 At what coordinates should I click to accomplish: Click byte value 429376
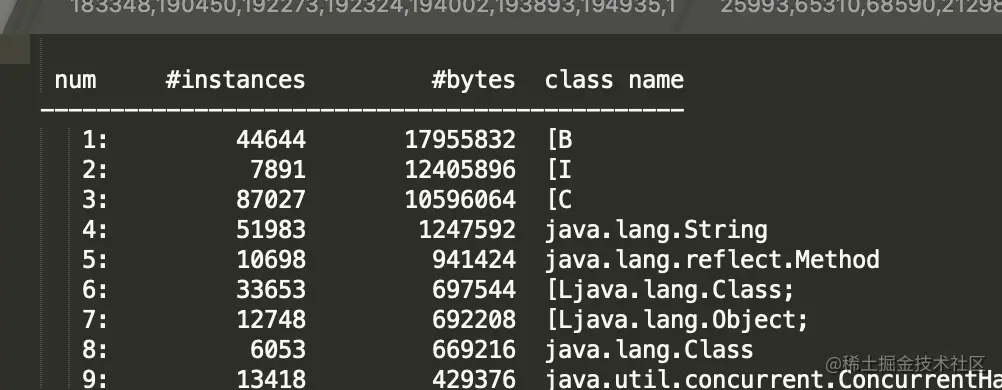tap(474, 380)
